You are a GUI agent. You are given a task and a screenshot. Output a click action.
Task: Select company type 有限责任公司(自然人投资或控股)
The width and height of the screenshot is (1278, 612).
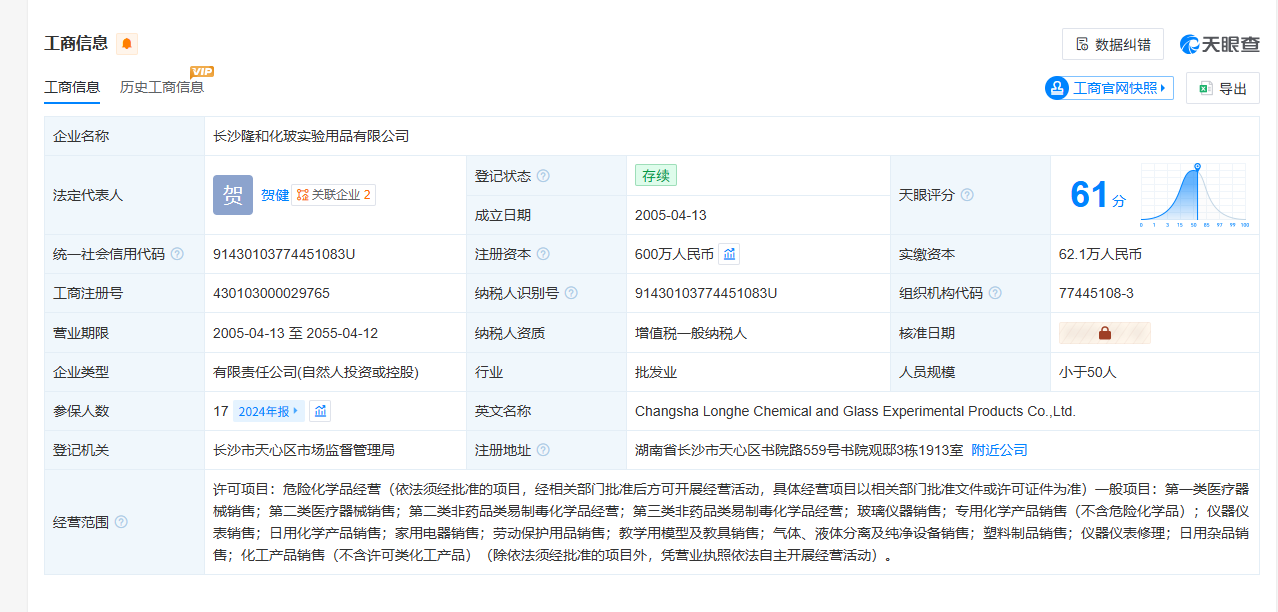coord(316,372)
